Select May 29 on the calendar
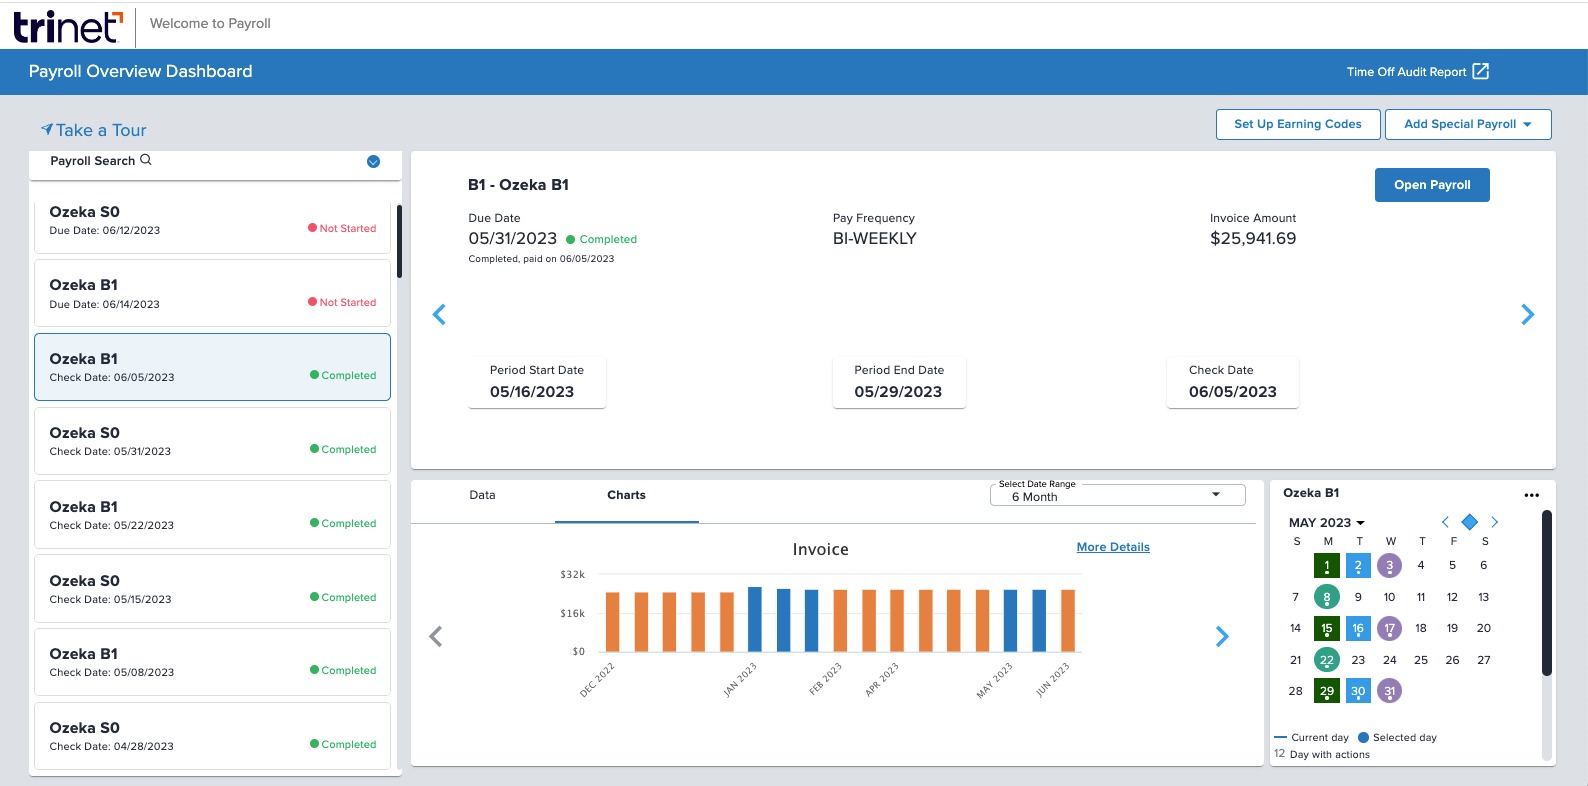 click(1327, 691)
